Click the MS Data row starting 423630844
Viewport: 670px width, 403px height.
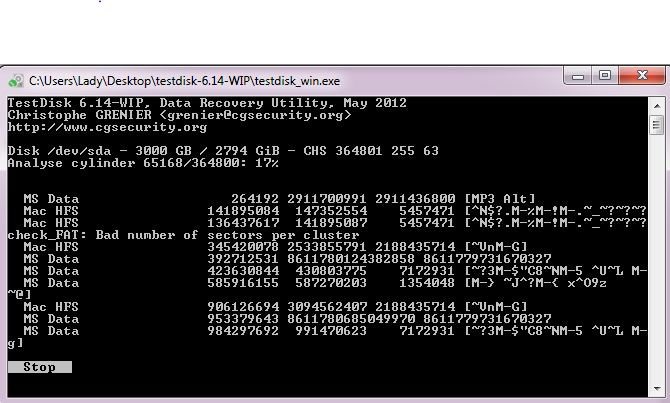point(335,271)
